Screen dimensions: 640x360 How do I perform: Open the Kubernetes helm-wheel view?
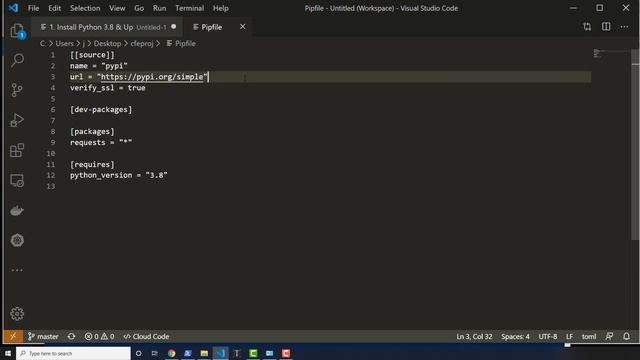17,240
